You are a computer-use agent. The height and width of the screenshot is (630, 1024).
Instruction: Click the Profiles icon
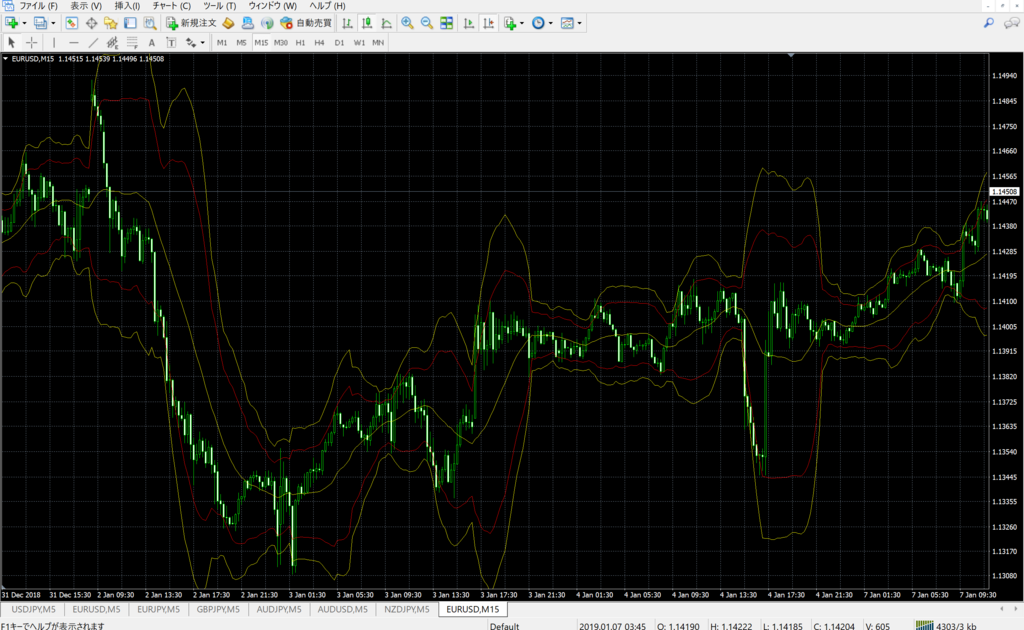[40, 24]
